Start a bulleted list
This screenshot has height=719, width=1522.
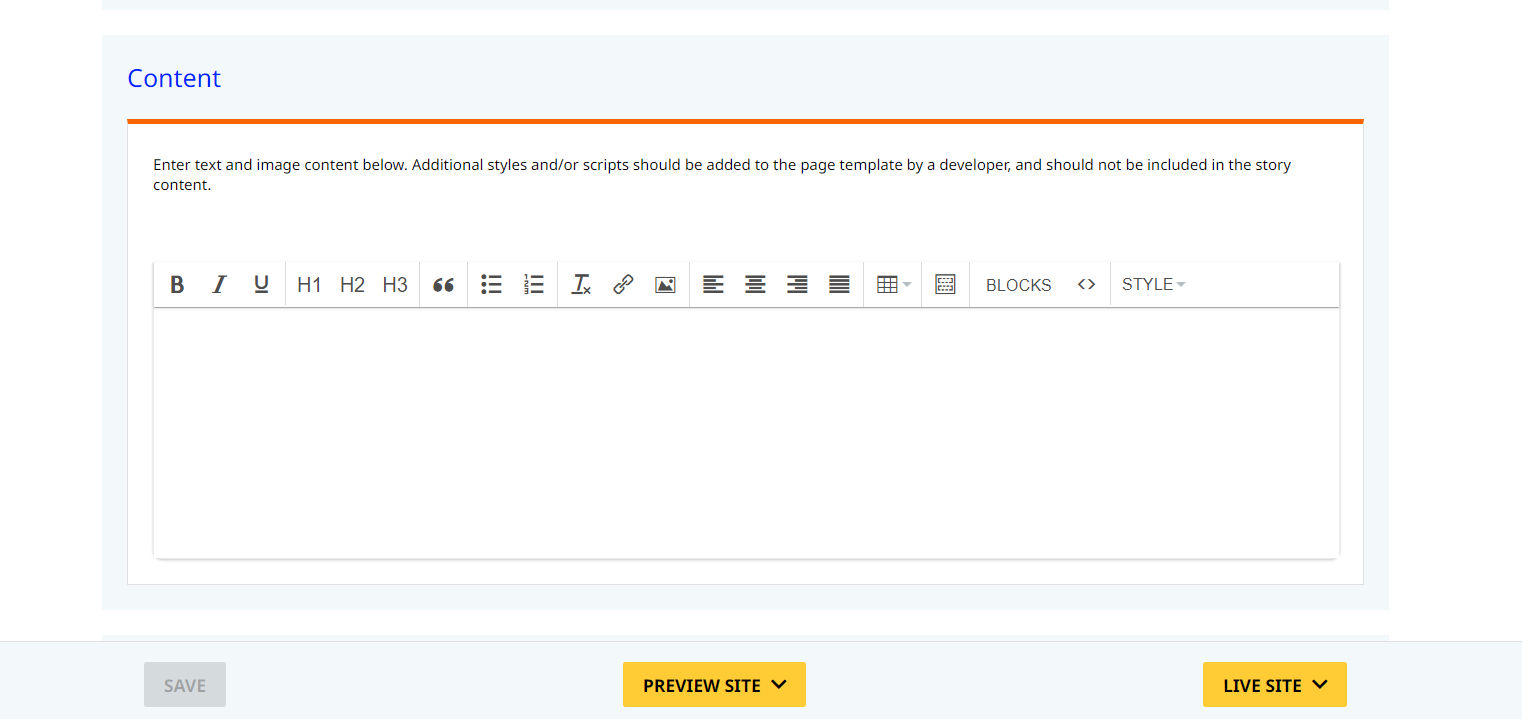point(491,285)
